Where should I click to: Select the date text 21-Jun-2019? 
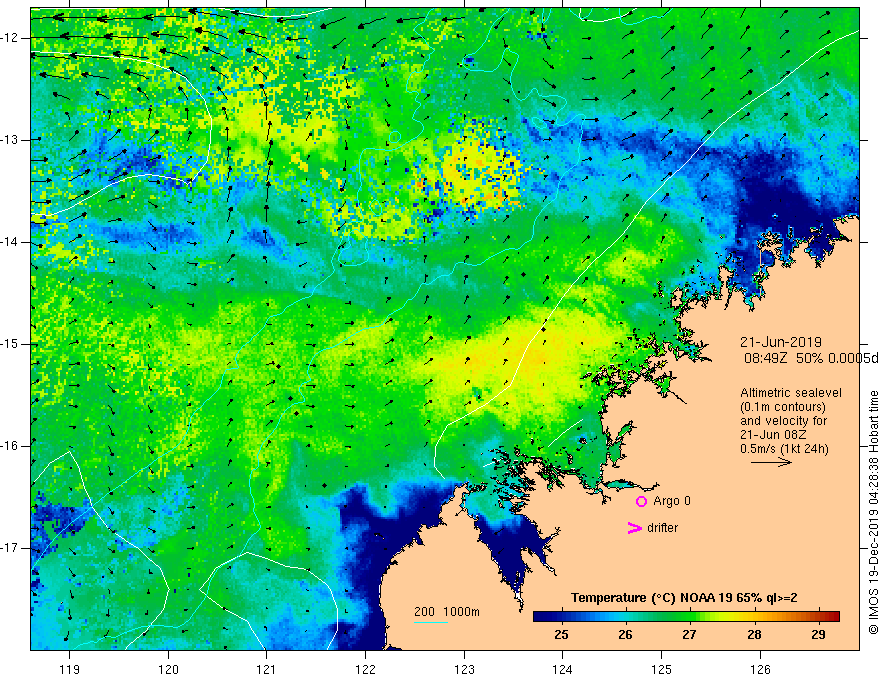coord(781,342)
